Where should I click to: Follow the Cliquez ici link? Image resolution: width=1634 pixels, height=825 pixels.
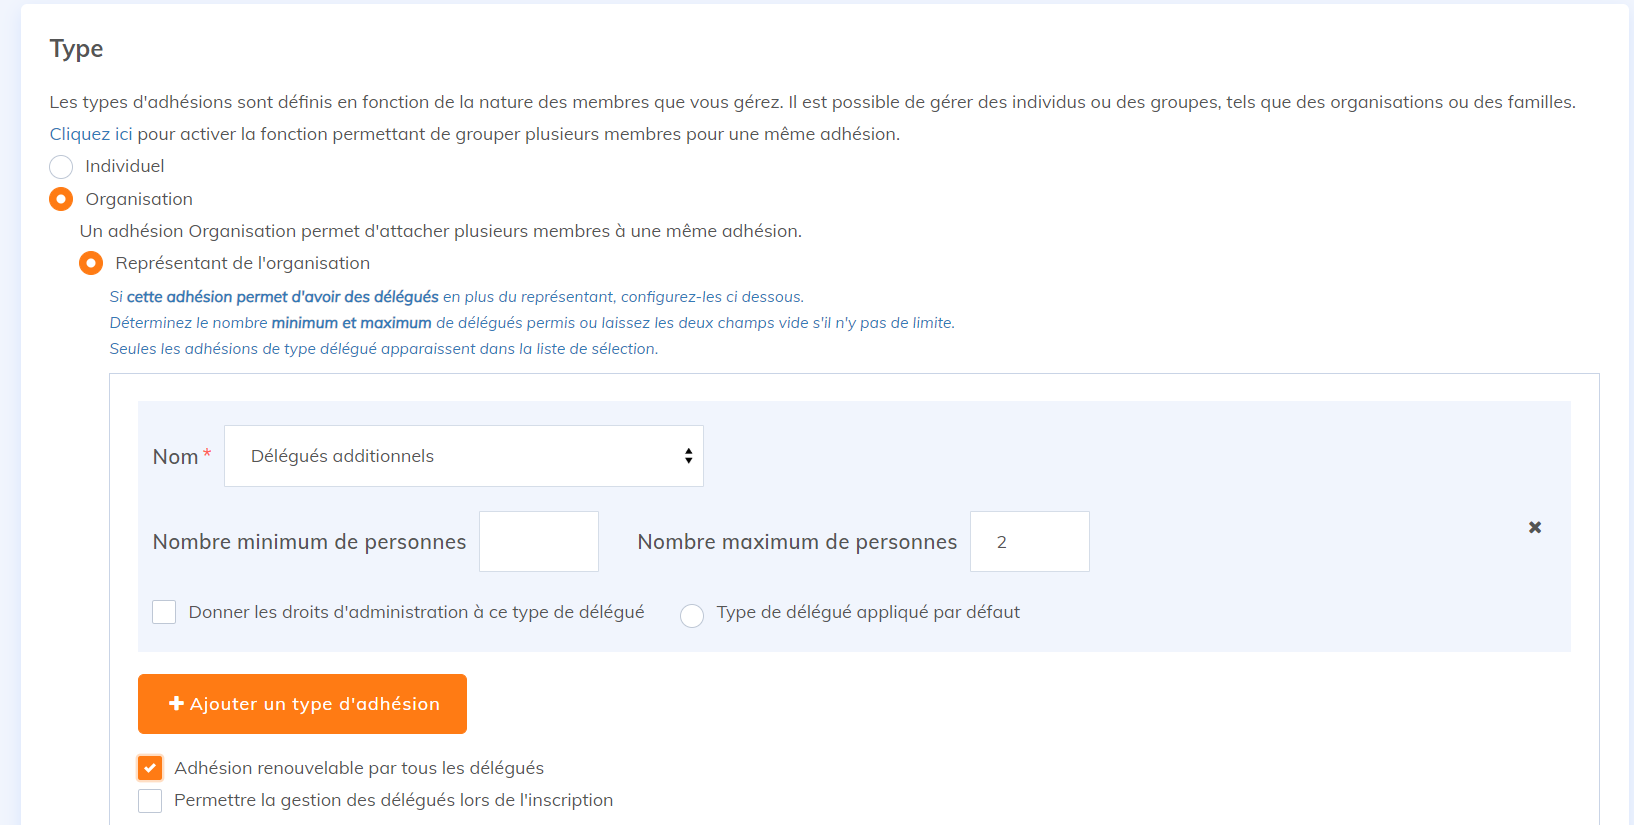click(90, 134)
